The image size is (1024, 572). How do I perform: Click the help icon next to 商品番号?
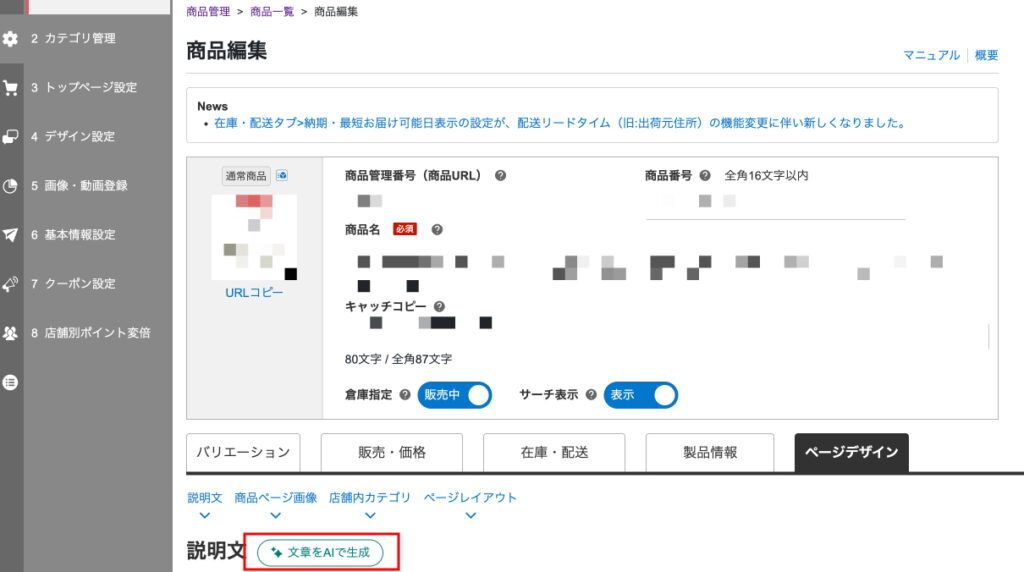705,176
